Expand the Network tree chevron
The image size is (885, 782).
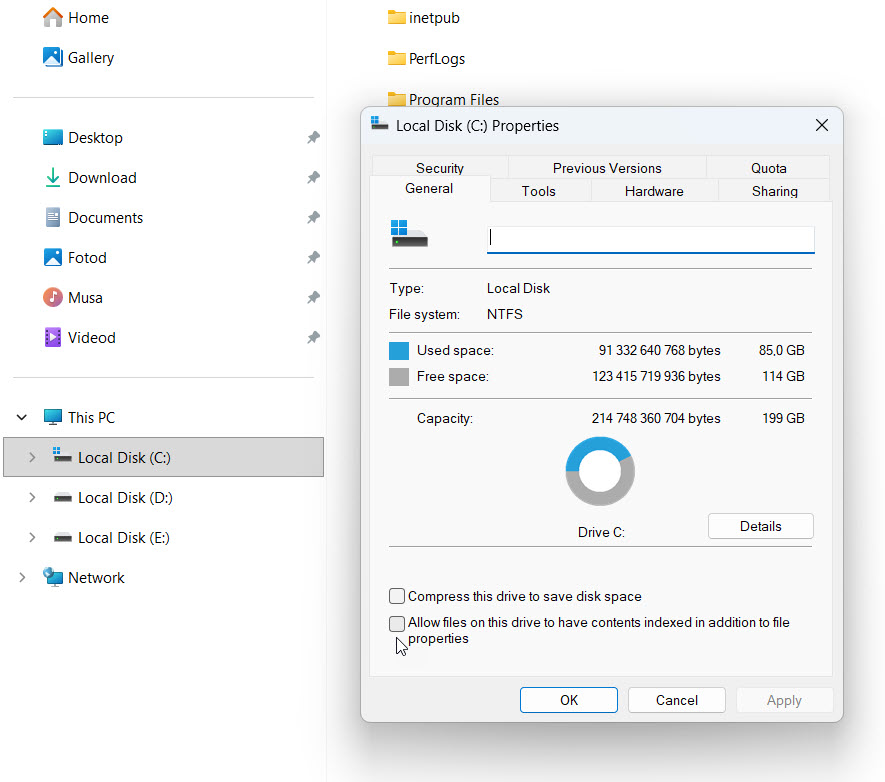pyautogui.click(x=22, y=577)
